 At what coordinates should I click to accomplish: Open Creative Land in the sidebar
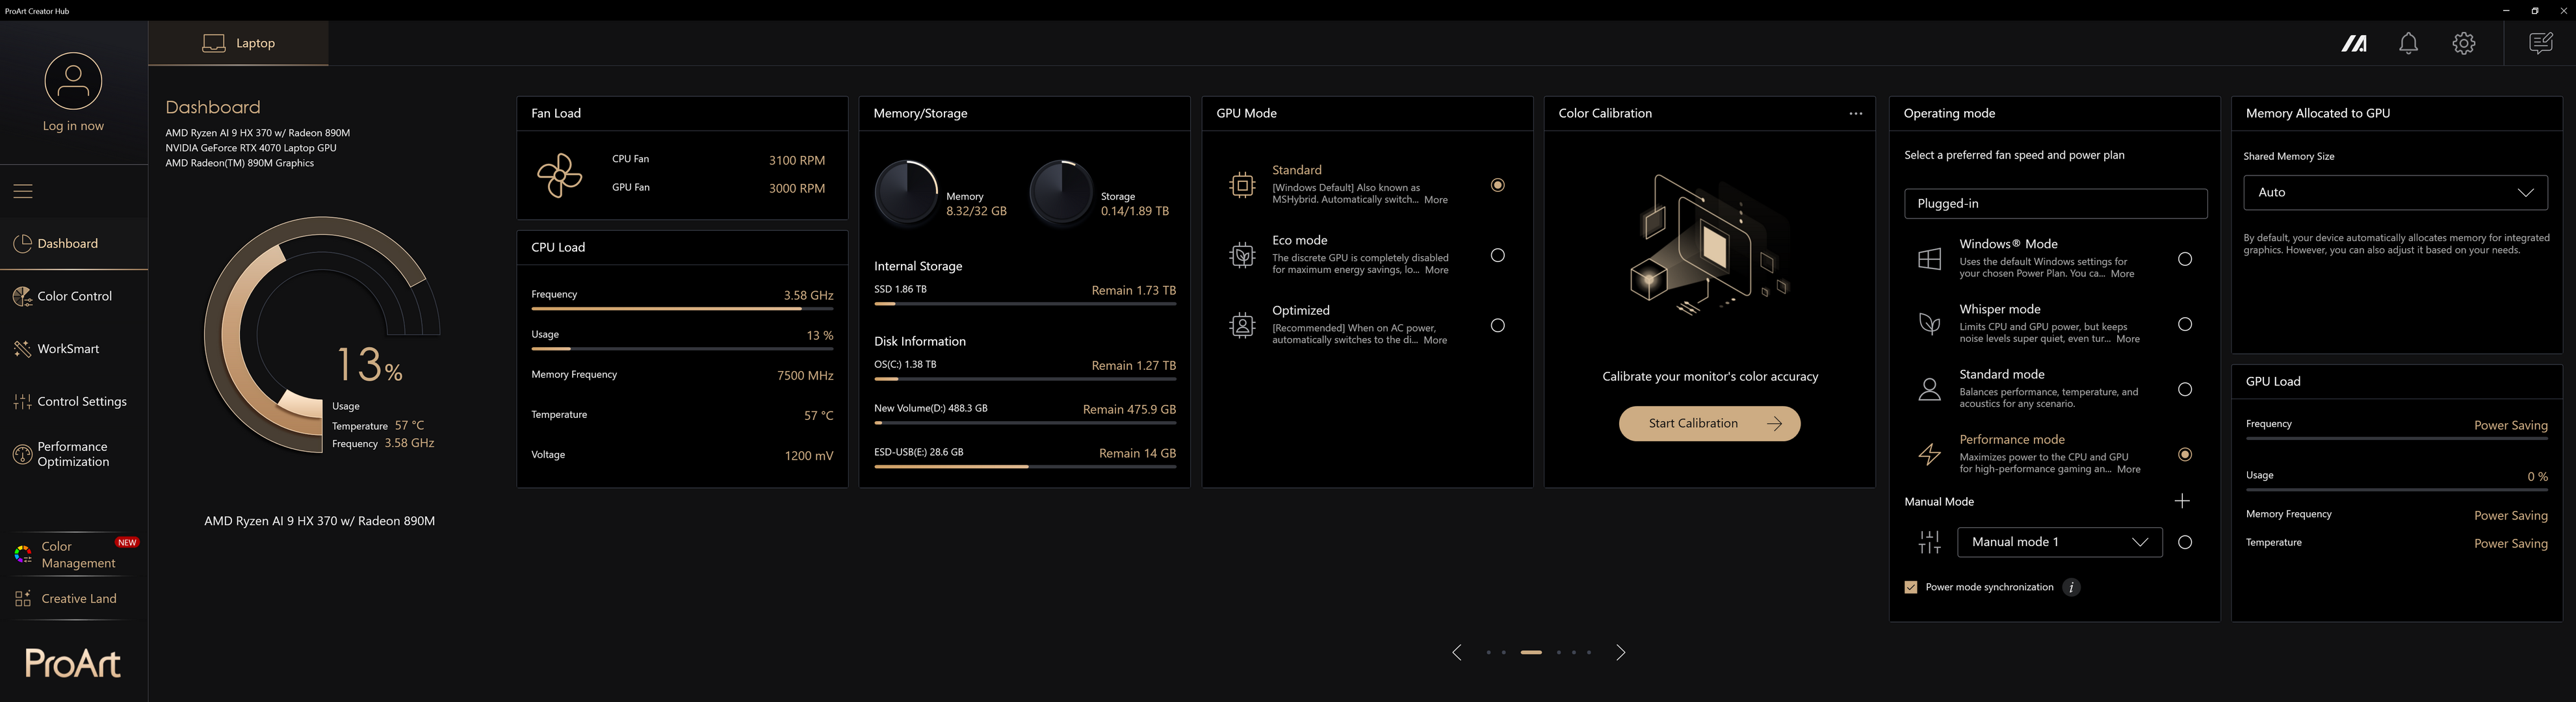[x=74, y=598]
